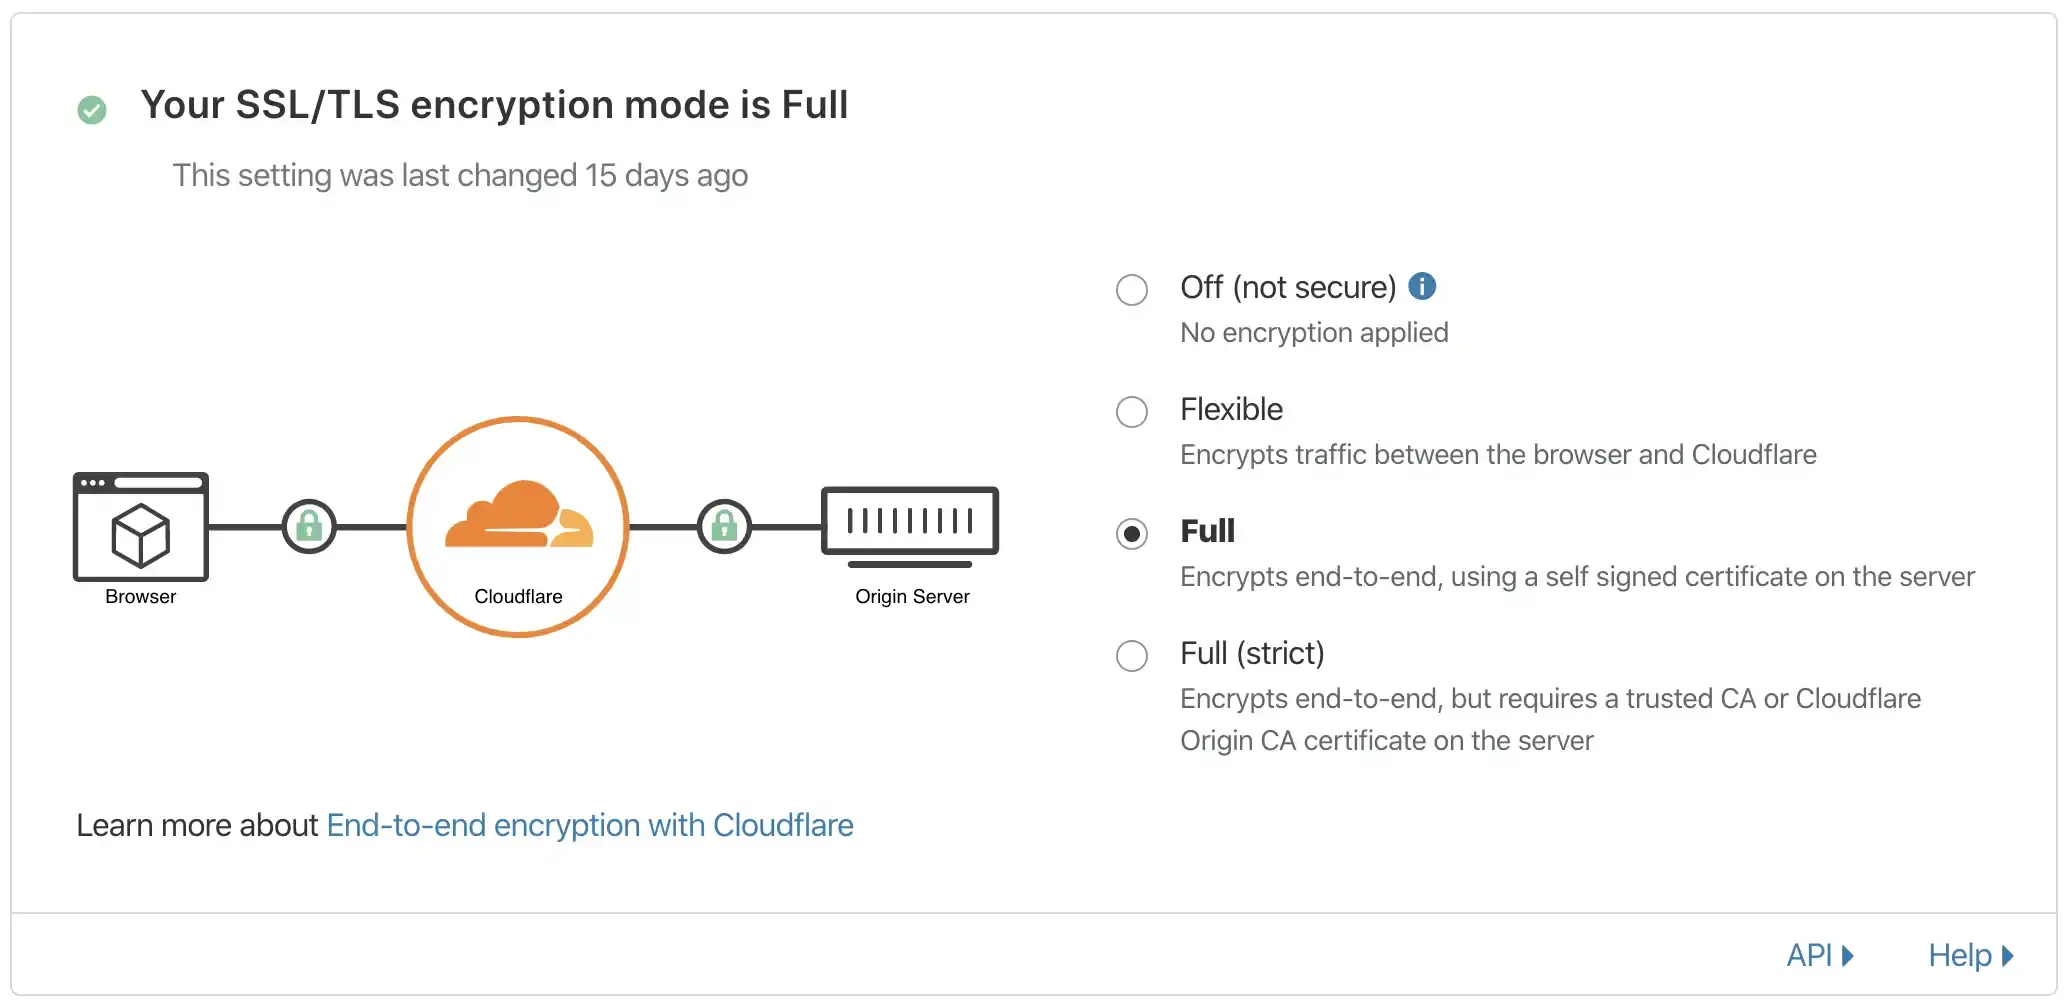2068x1006 pixels.
Task: Click the padlock between Cloudflare and Origin Server
Action: coord(724,526)
